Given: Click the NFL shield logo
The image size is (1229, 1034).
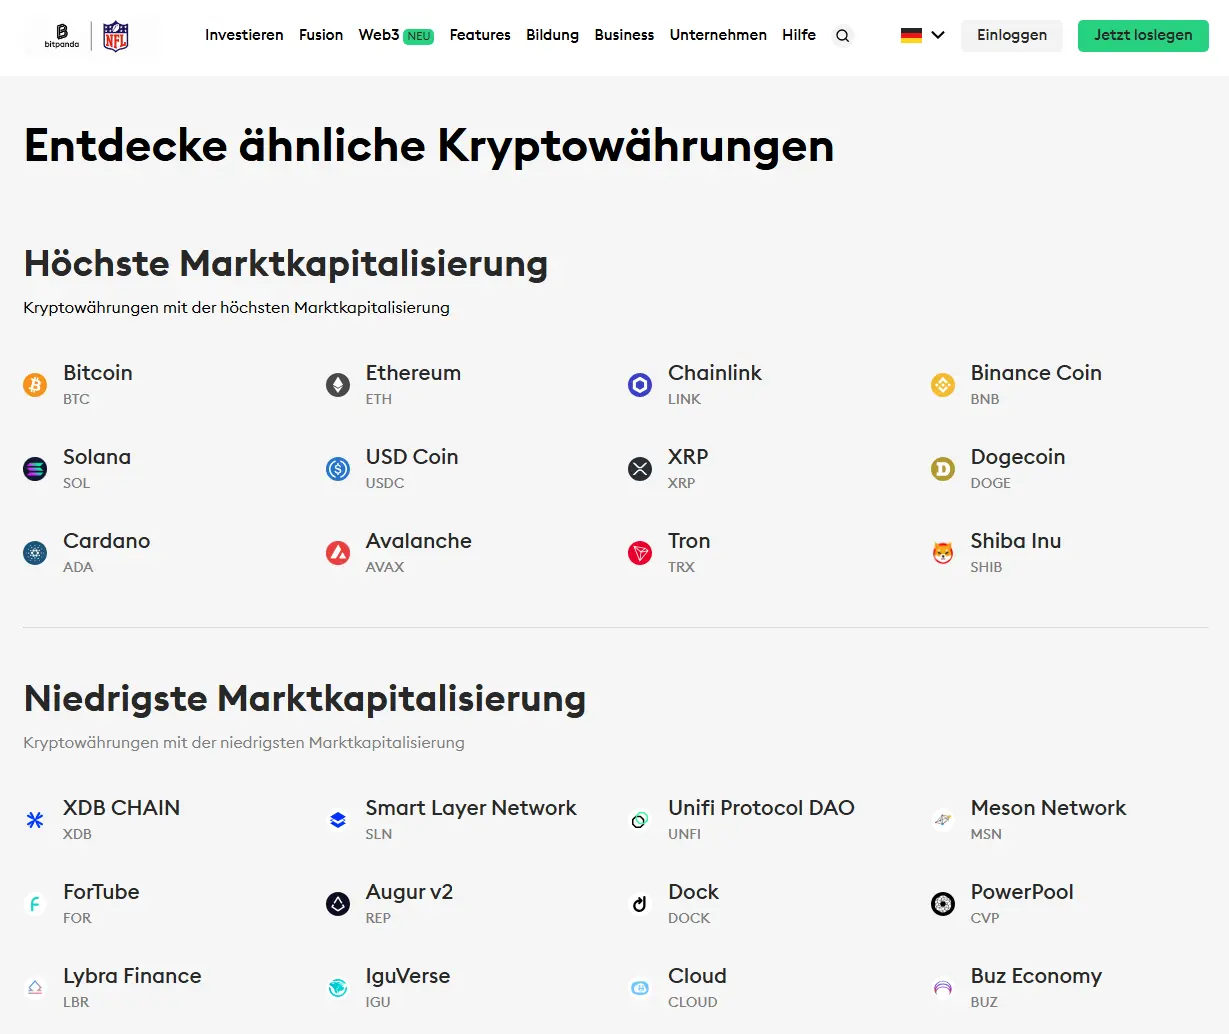Looking at the screenshot, I should click(116, 36).
